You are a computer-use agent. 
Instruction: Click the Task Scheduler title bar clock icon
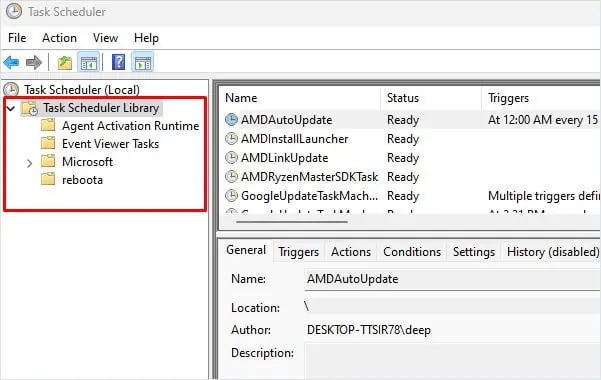[x=14, y=11]
